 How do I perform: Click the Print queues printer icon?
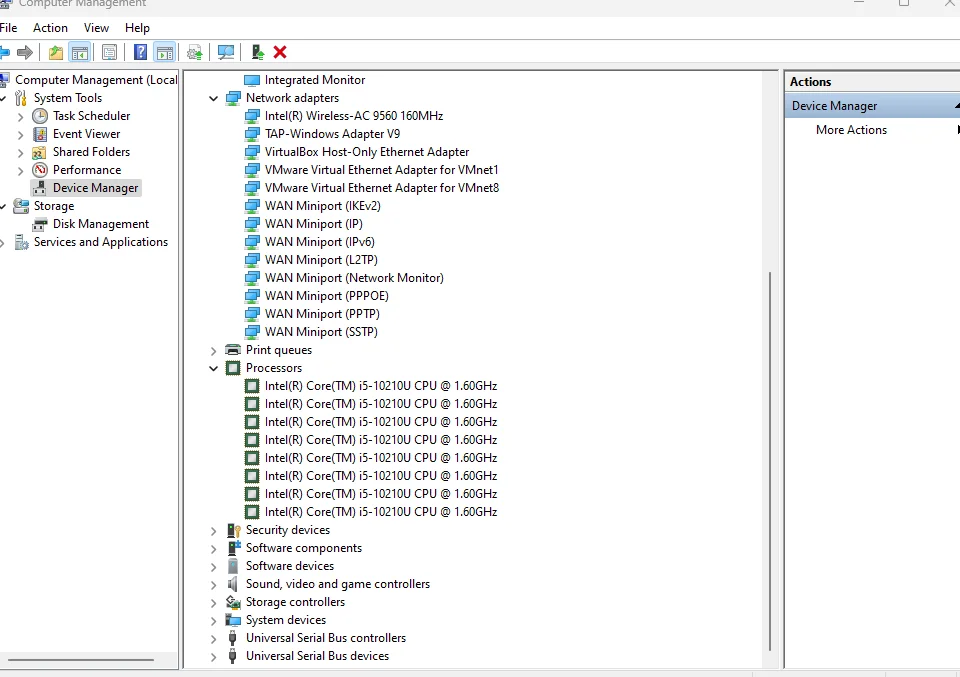pos(233,350)
